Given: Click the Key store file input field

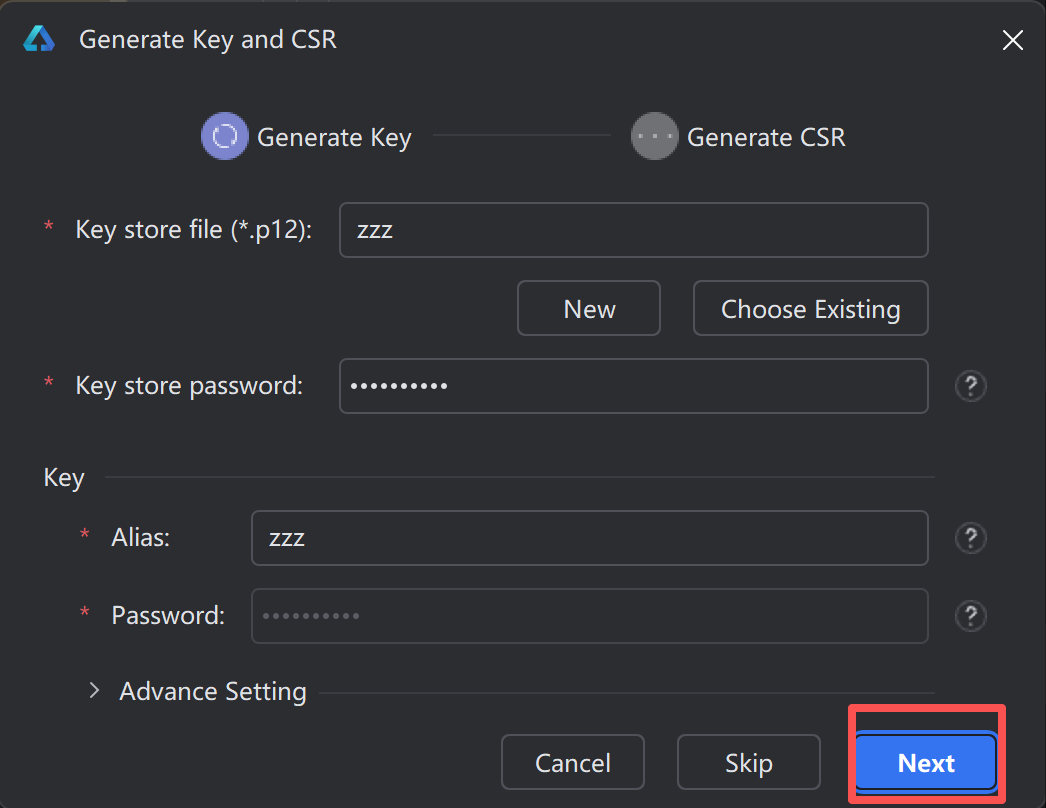Looking at the screenshot, I should click(633, 229).
